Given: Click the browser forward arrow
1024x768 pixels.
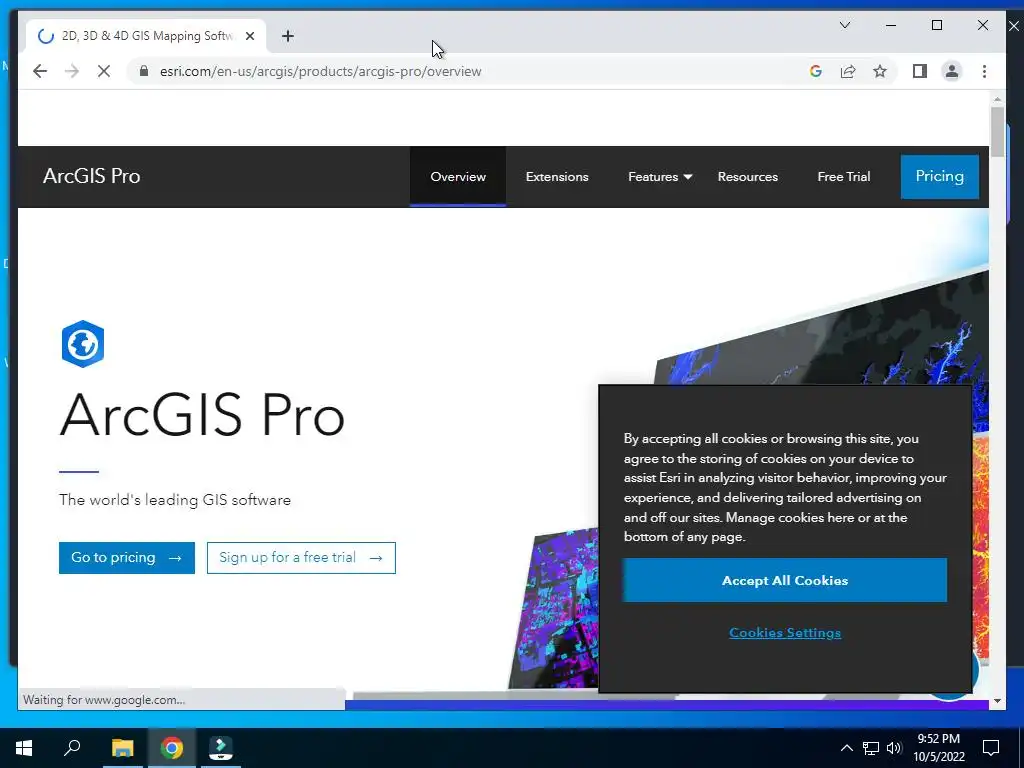Looking at the screenshot, I should pos(72,71).
